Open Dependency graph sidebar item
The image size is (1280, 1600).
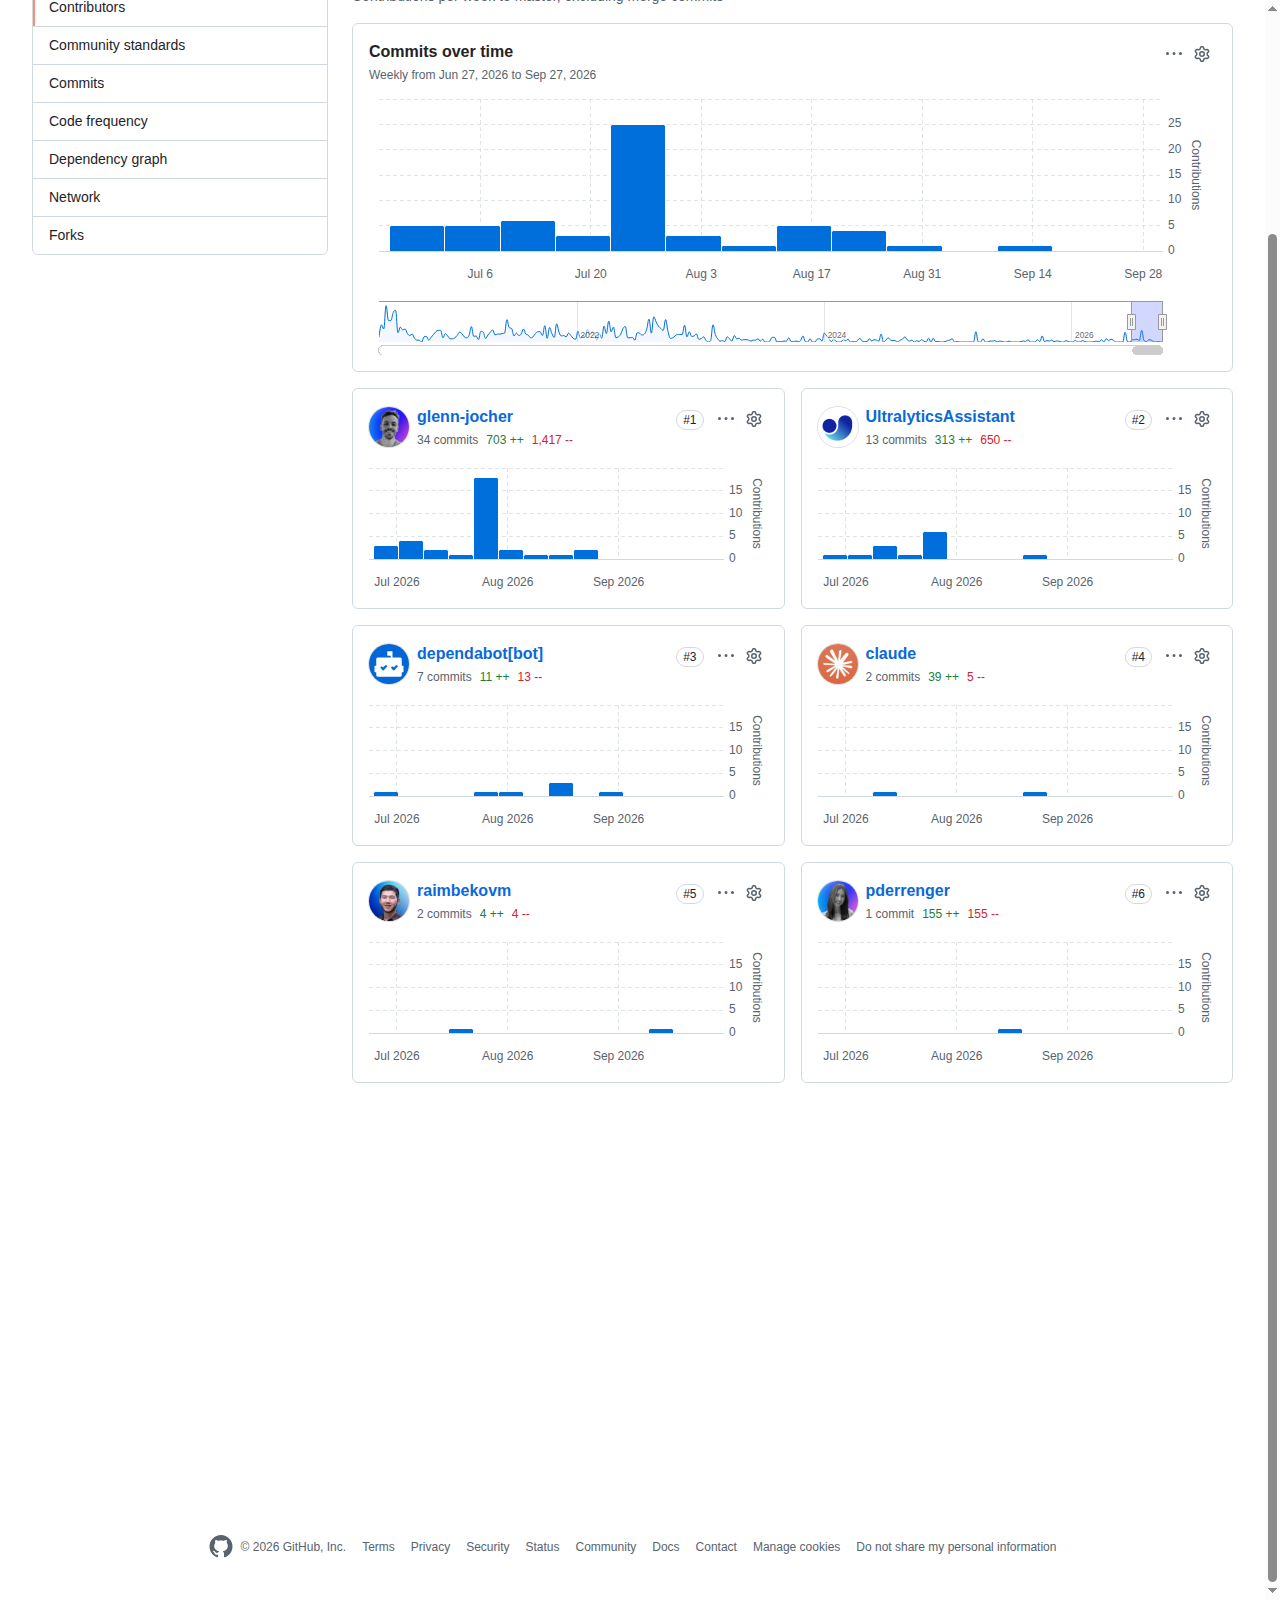pos(180,160)
